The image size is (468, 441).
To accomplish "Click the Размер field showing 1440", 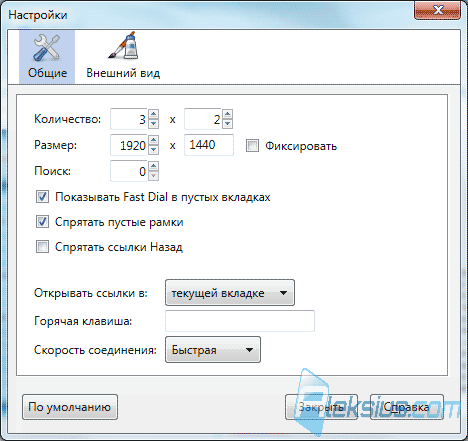I will pyautogui.click(x=209, y=145).
